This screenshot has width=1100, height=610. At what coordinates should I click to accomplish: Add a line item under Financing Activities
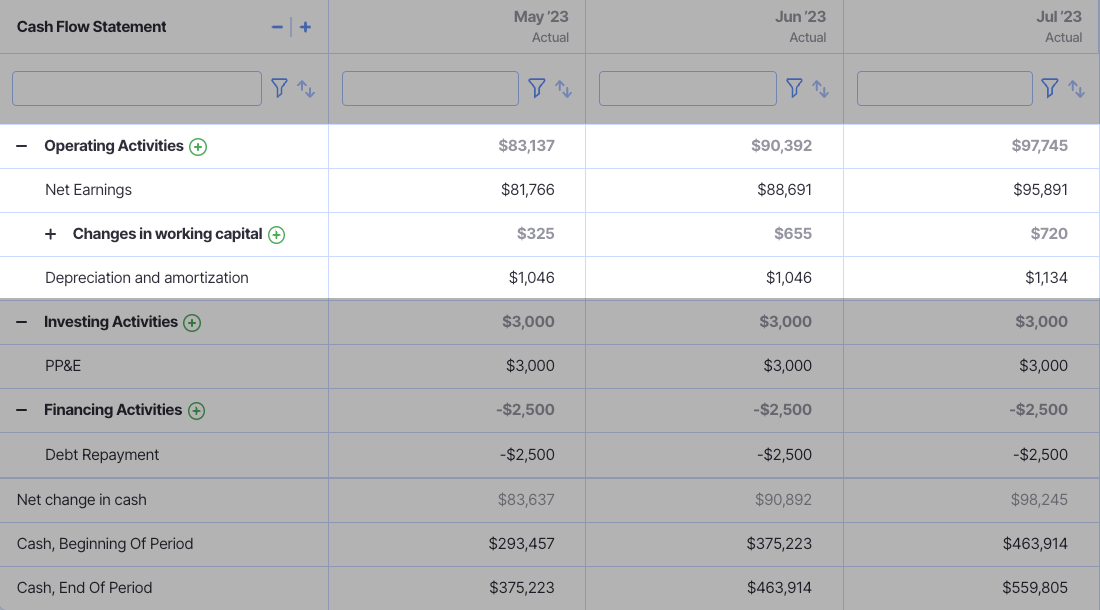(196, 410)
